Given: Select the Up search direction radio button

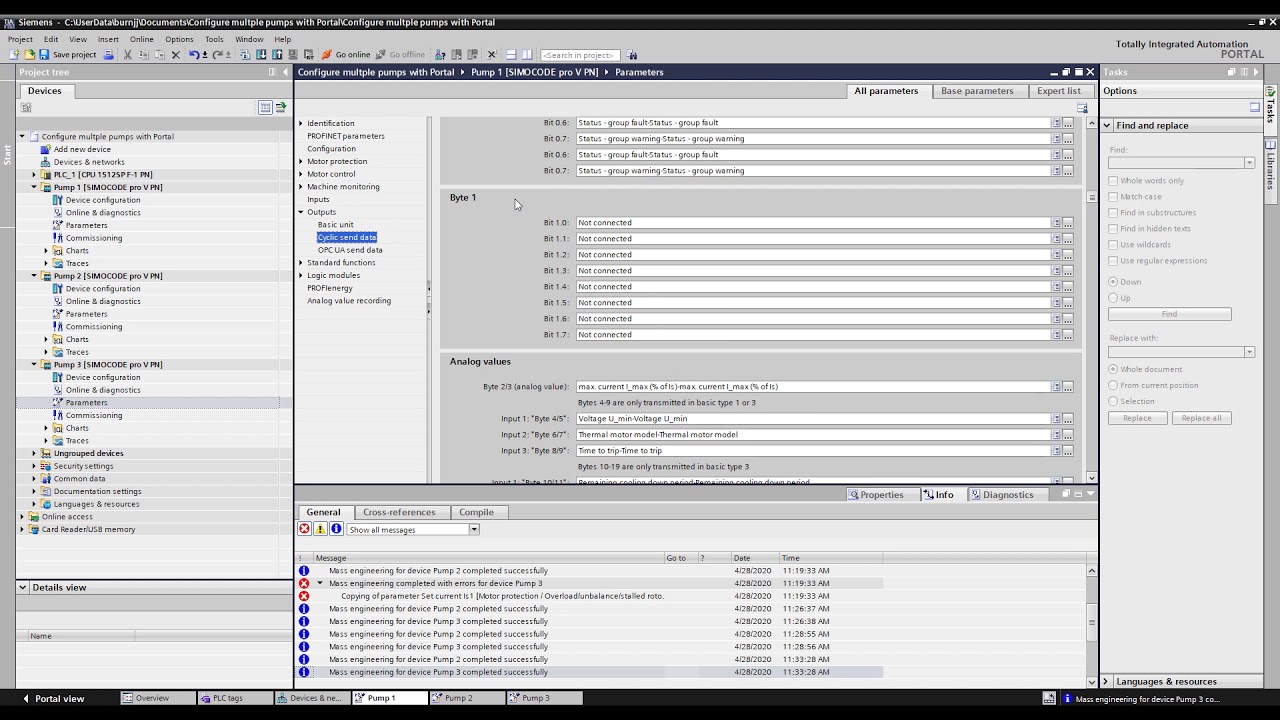Looking at the screenshot, I should (1113, 298).
